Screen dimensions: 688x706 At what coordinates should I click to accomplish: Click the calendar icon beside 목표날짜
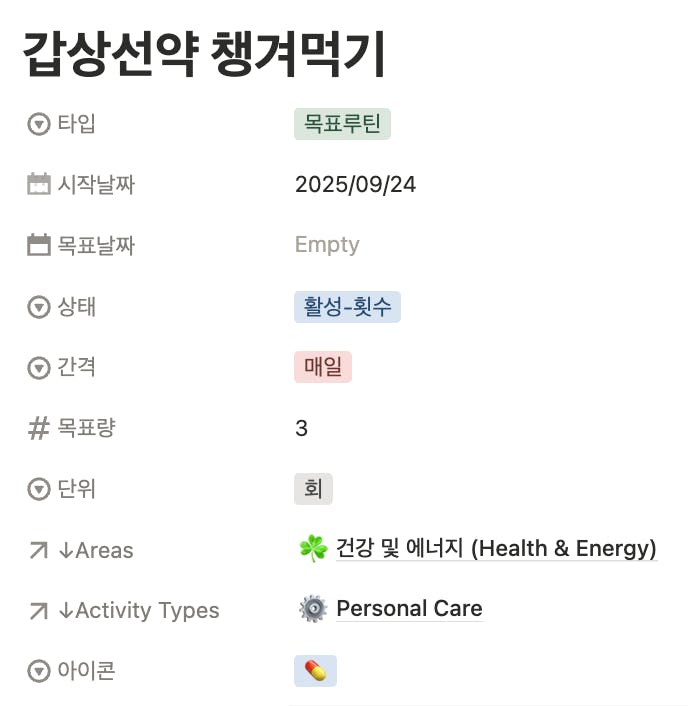[39, 245]
